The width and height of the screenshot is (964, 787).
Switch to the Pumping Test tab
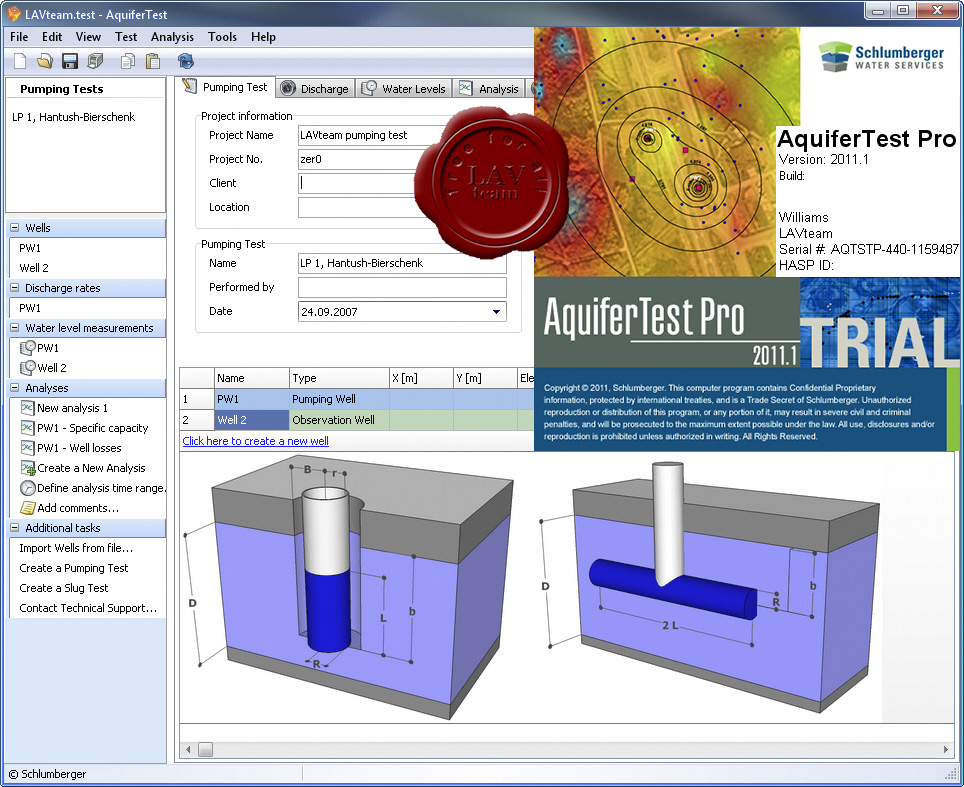click(x=226, y=87)
